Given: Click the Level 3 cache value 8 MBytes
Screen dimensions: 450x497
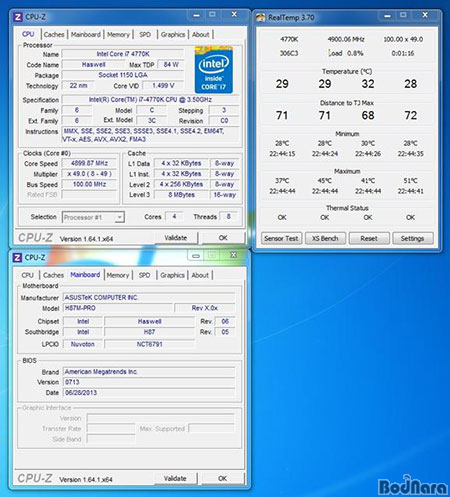Looking at the screenshot, I should (181, 195).
